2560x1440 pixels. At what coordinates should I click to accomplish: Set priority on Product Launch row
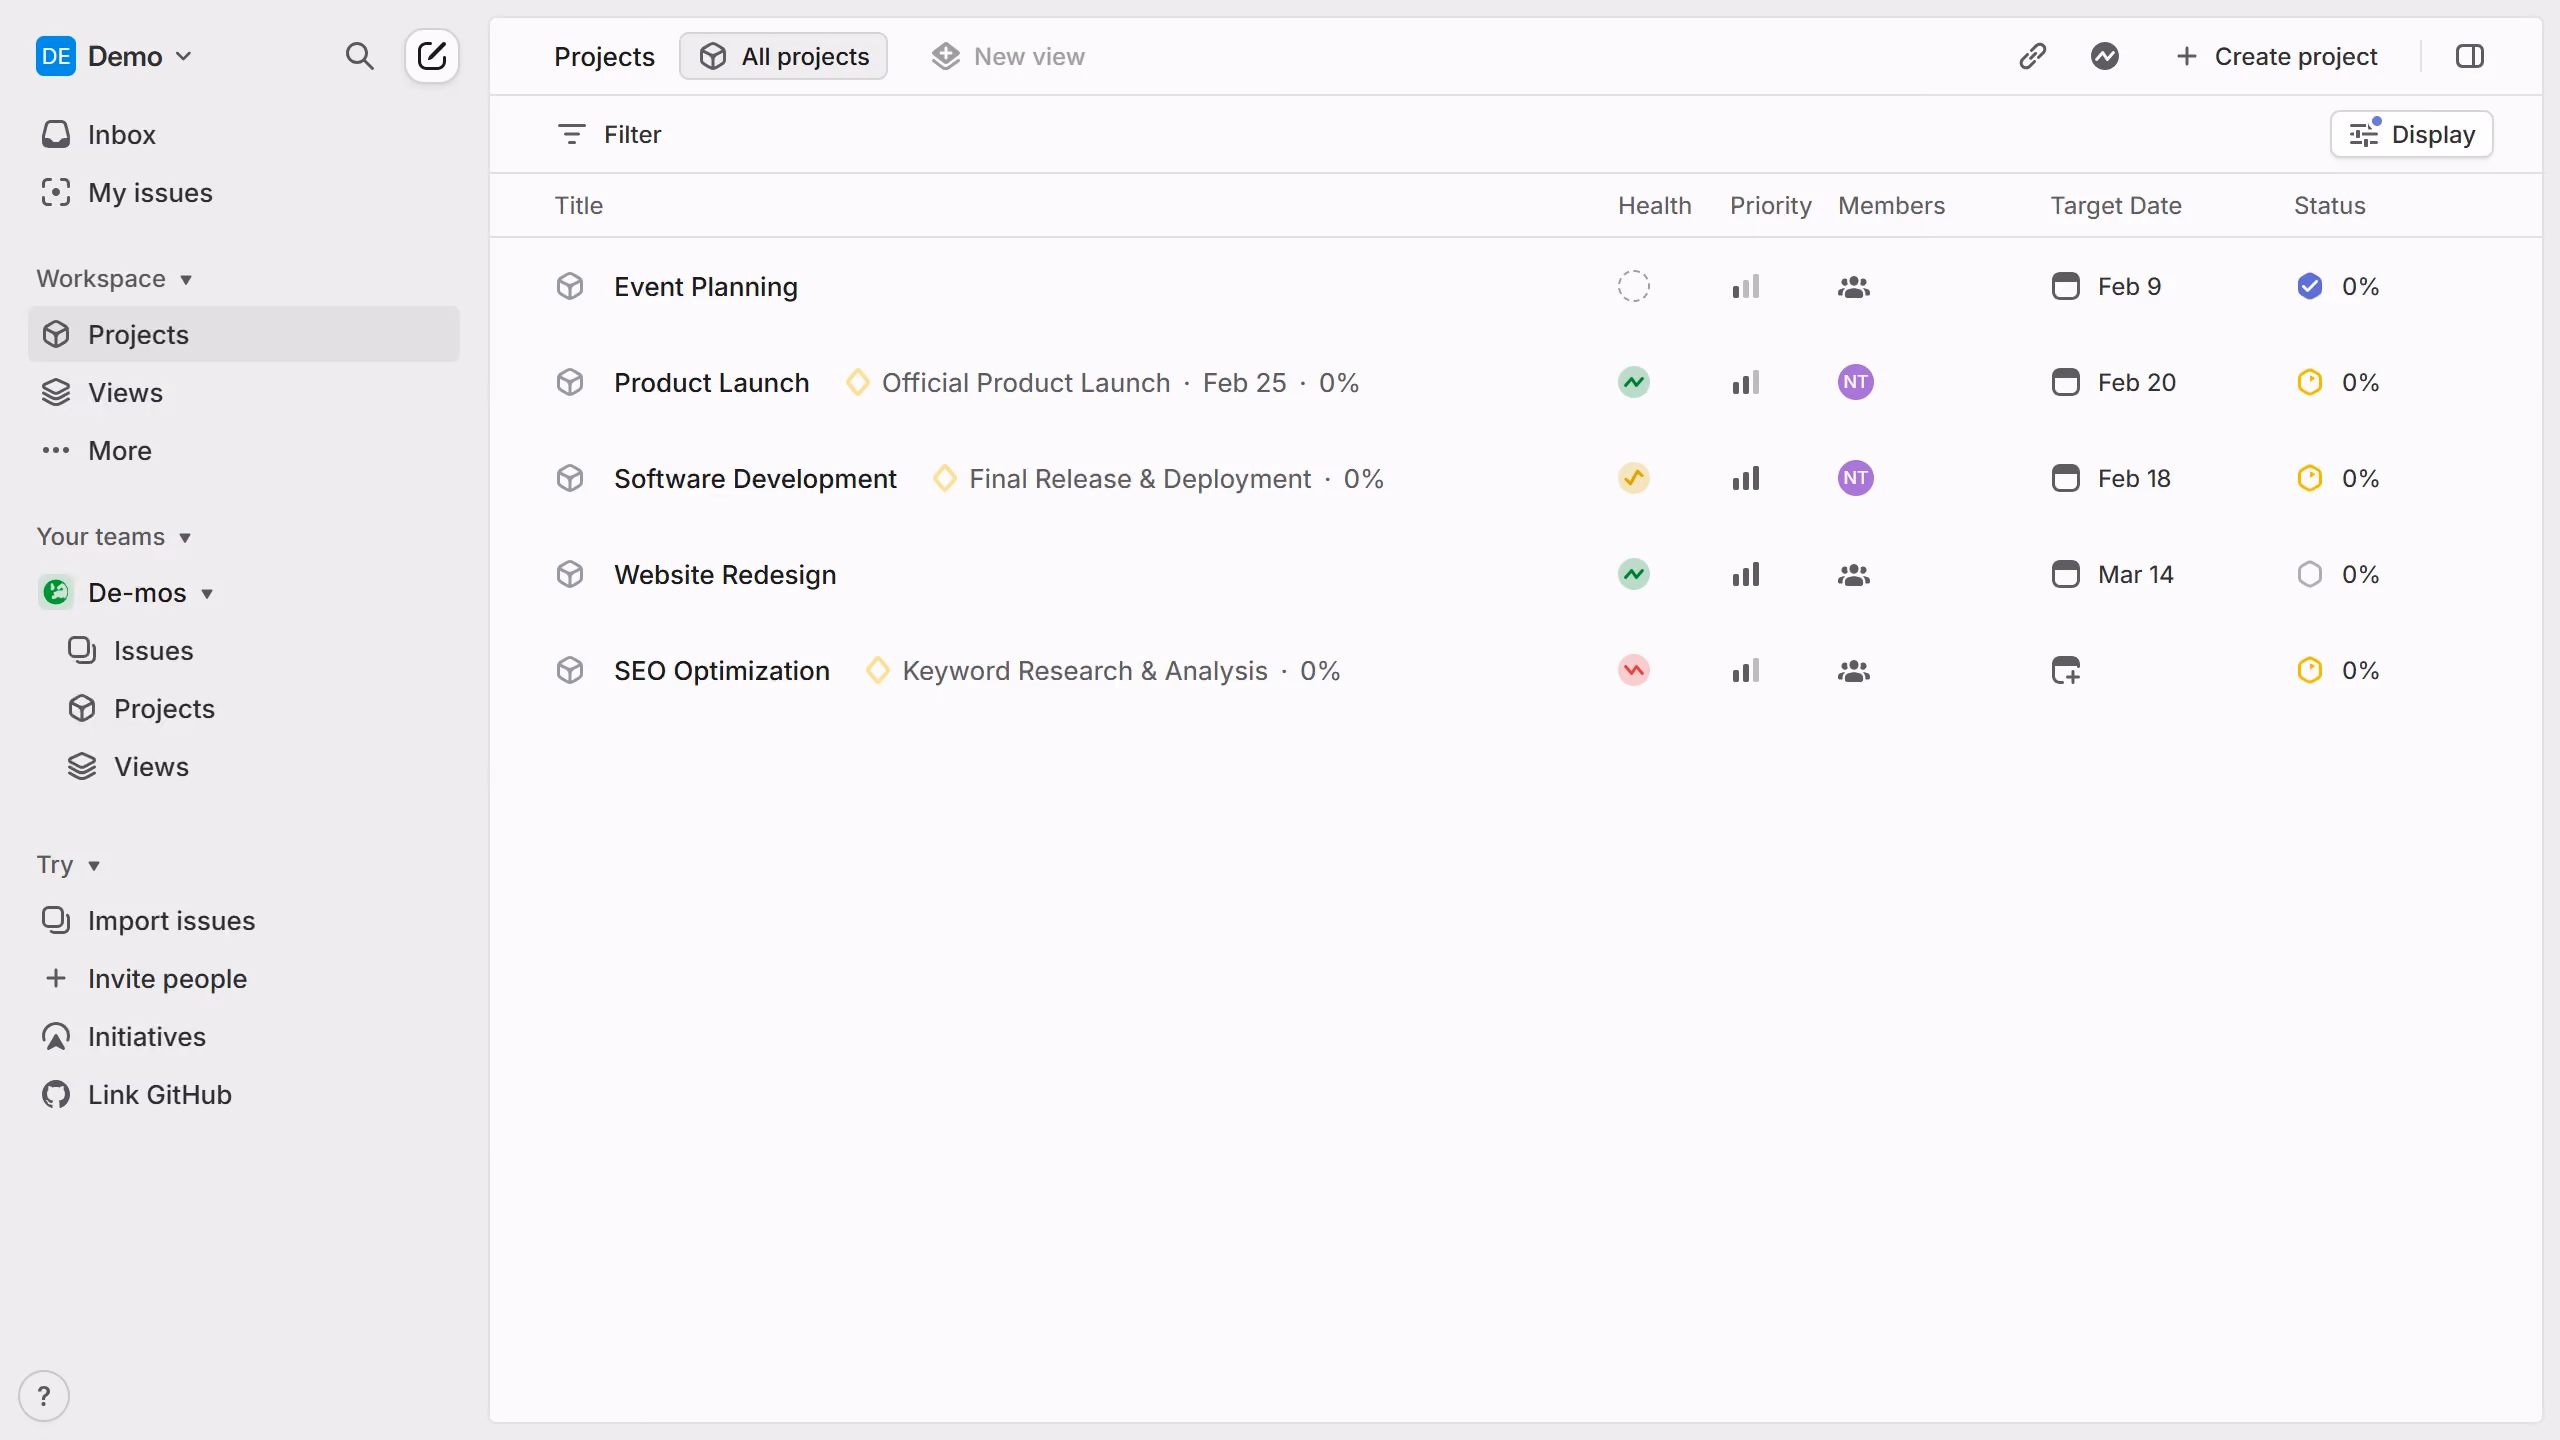[1746, 383]
